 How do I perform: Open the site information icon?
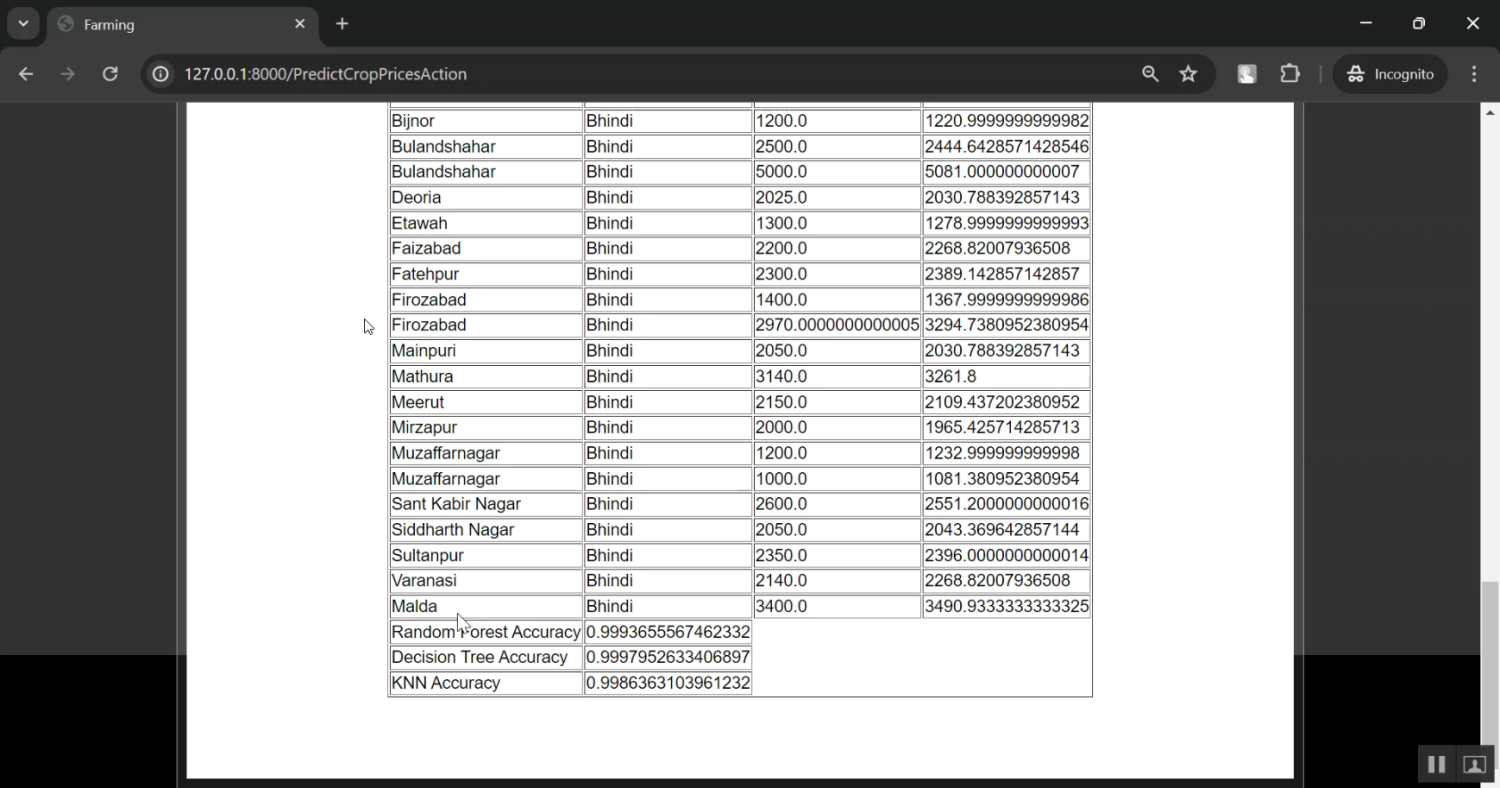[160, 74]
